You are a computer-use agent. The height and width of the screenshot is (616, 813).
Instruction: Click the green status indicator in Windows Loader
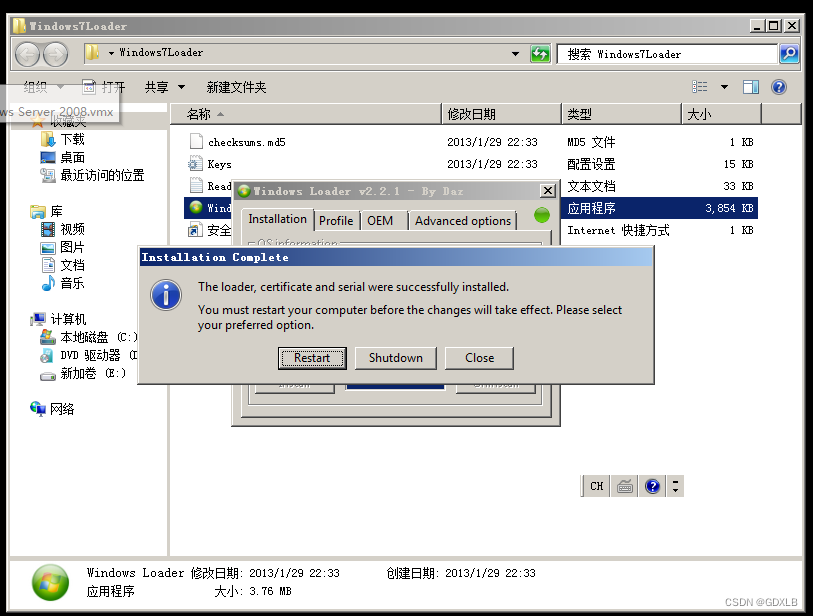click(x=542, y=215)
